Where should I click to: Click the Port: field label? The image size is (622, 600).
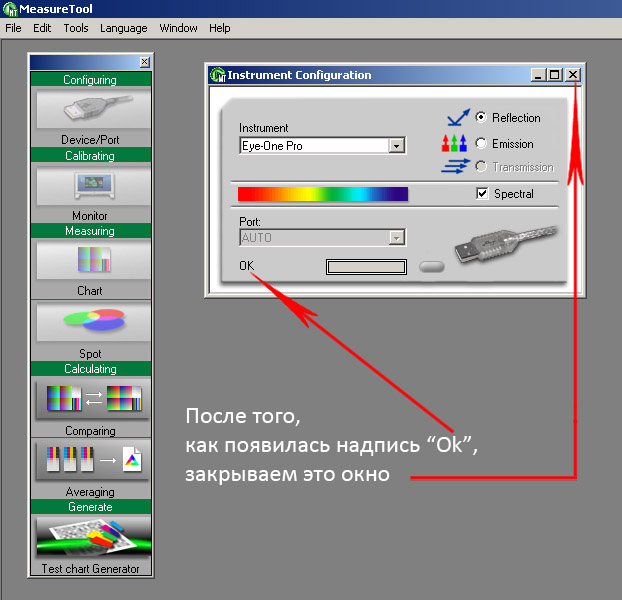(x=250, y=221)
